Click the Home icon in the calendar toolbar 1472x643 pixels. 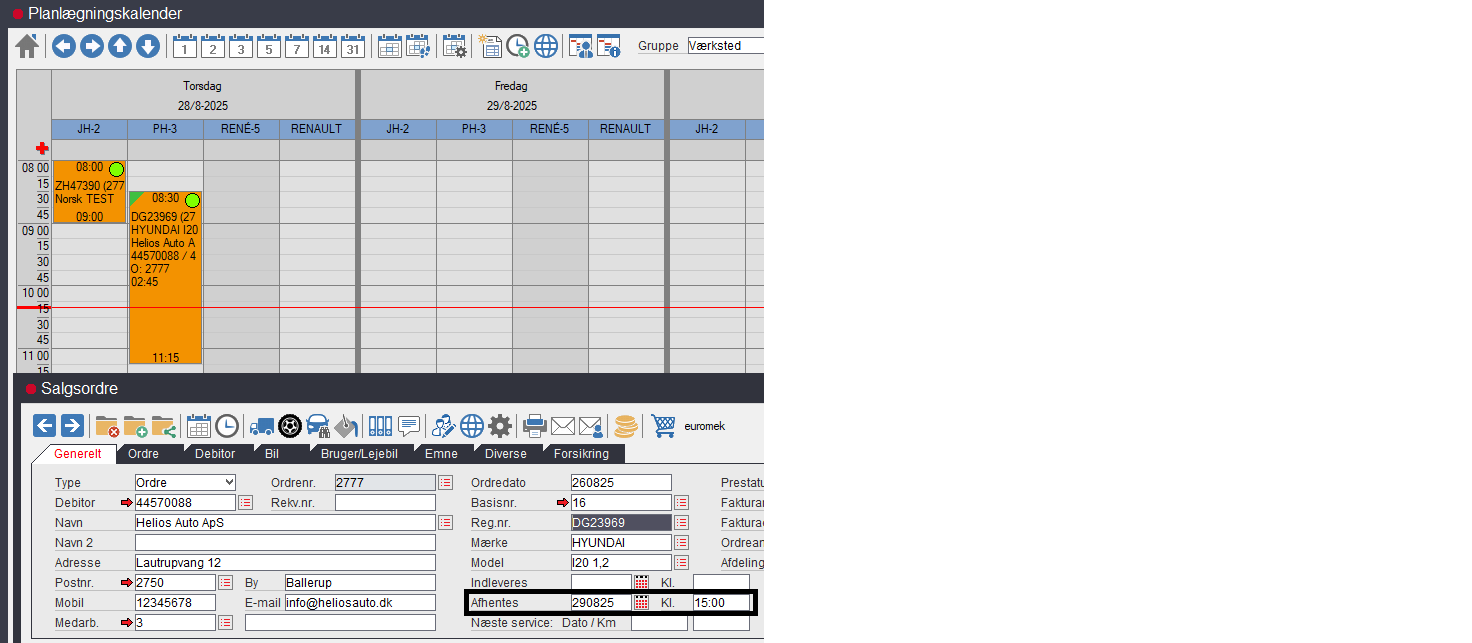point(27,46)
